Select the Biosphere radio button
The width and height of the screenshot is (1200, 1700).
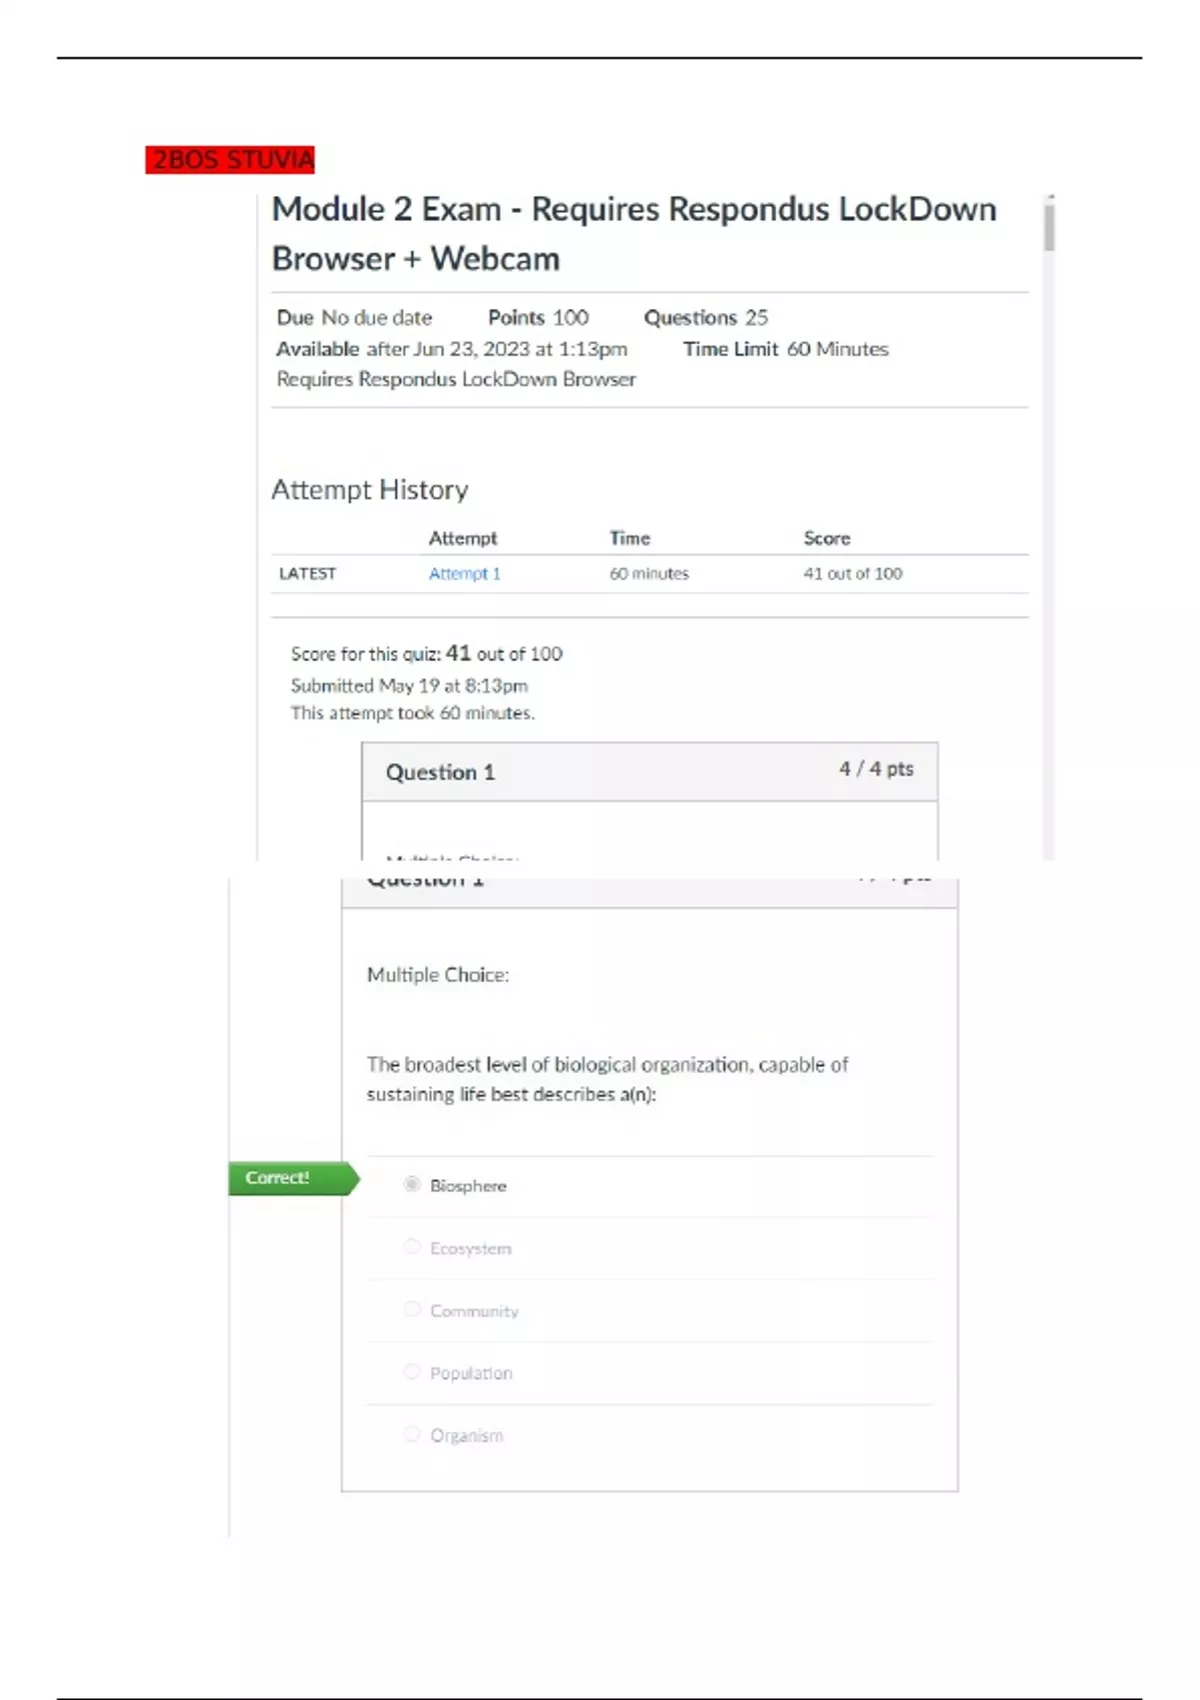pos(412,1184)
